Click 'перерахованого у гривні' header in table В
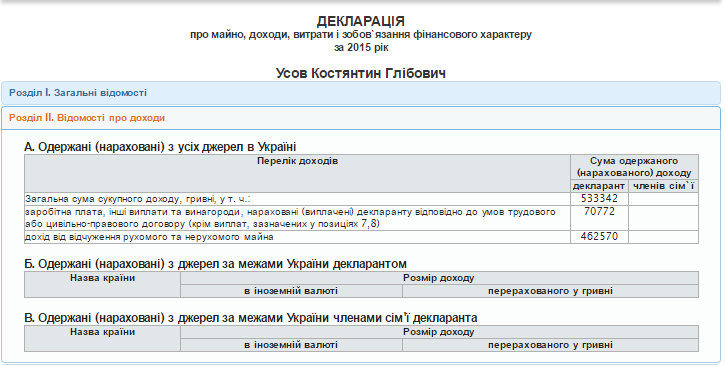Viewport: 726px width, 365px height. 550,346
